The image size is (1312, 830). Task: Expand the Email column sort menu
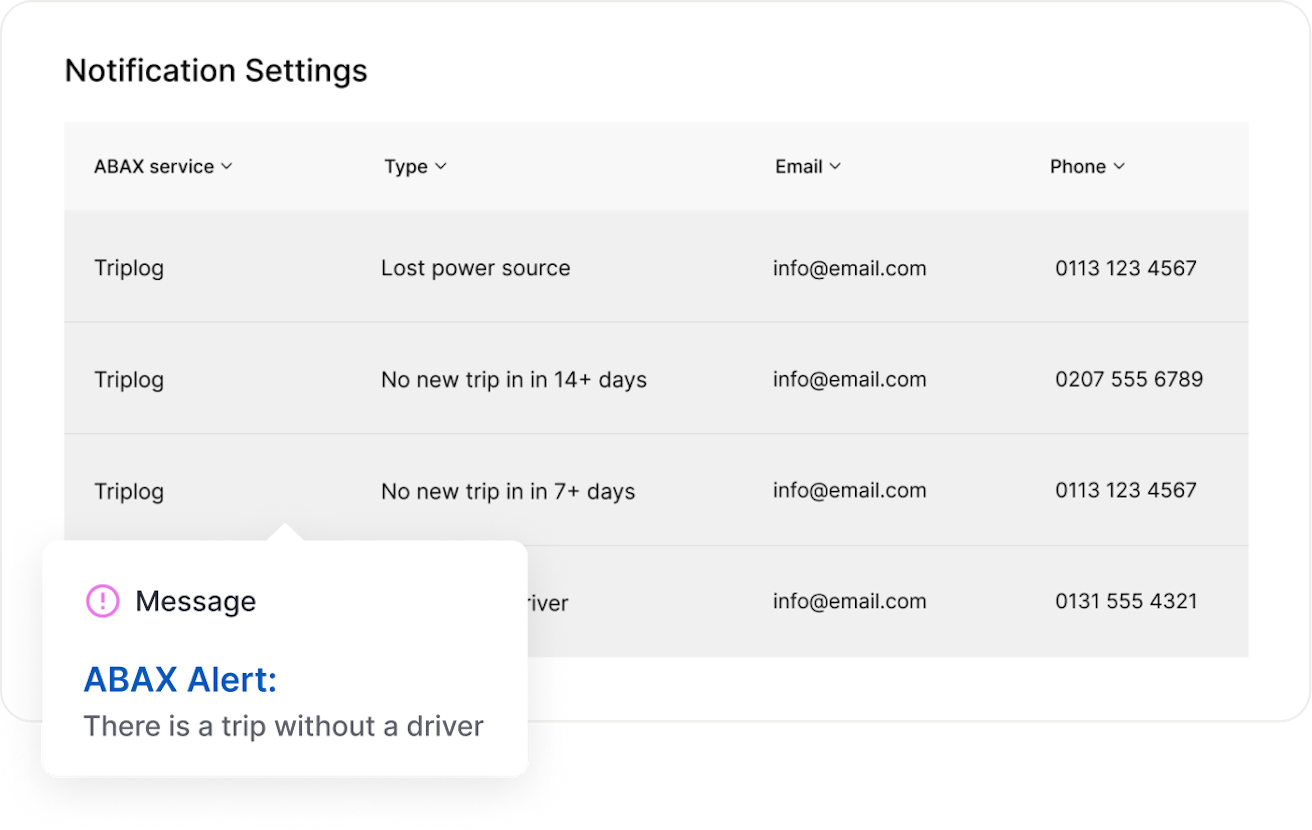tap(808, 167)
